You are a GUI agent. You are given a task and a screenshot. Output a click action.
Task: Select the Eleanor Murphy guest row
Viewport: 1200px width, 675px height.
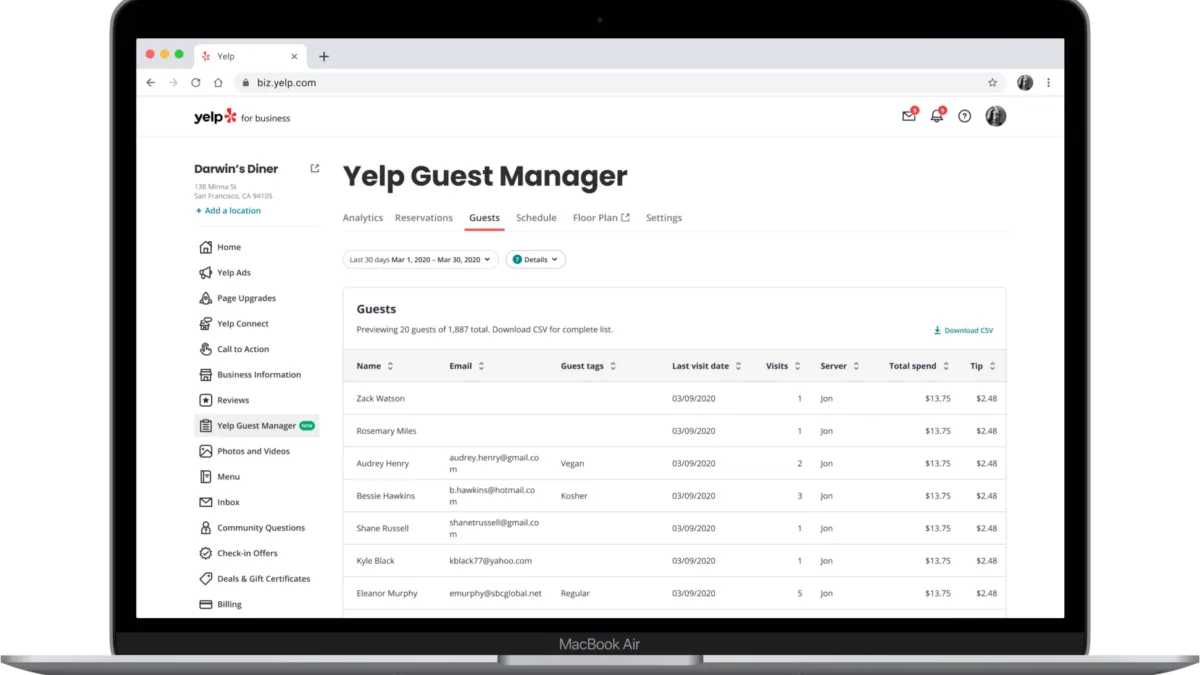pyautogui.click(x=675, y=593)
